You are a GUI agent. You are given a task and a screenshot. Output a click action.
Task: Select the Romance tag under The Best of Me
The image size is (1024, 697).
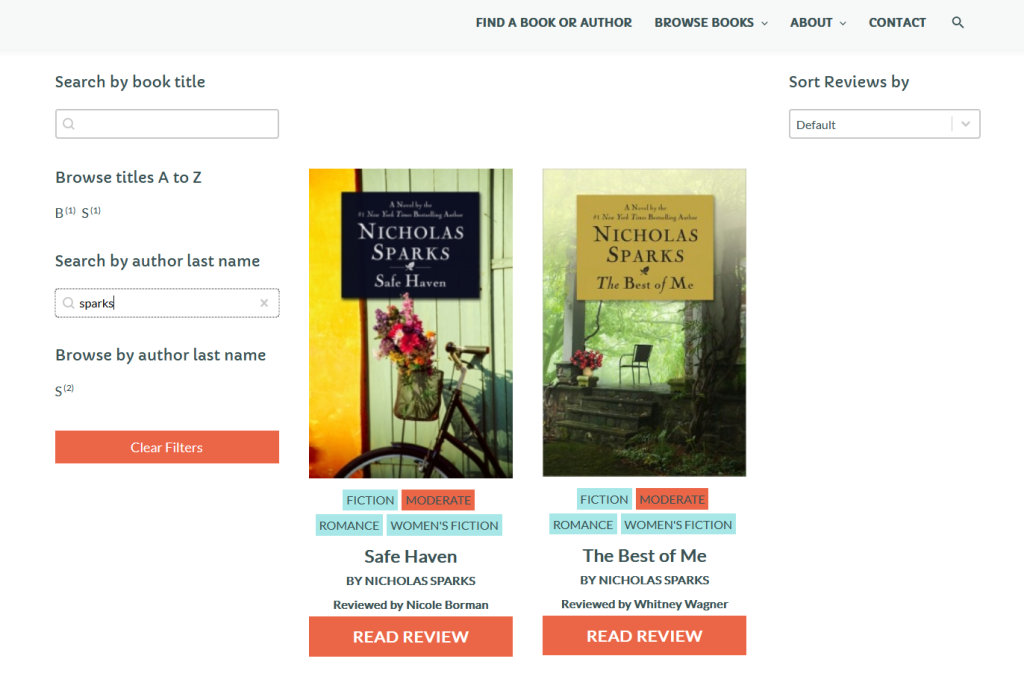(x=583, y=525)
